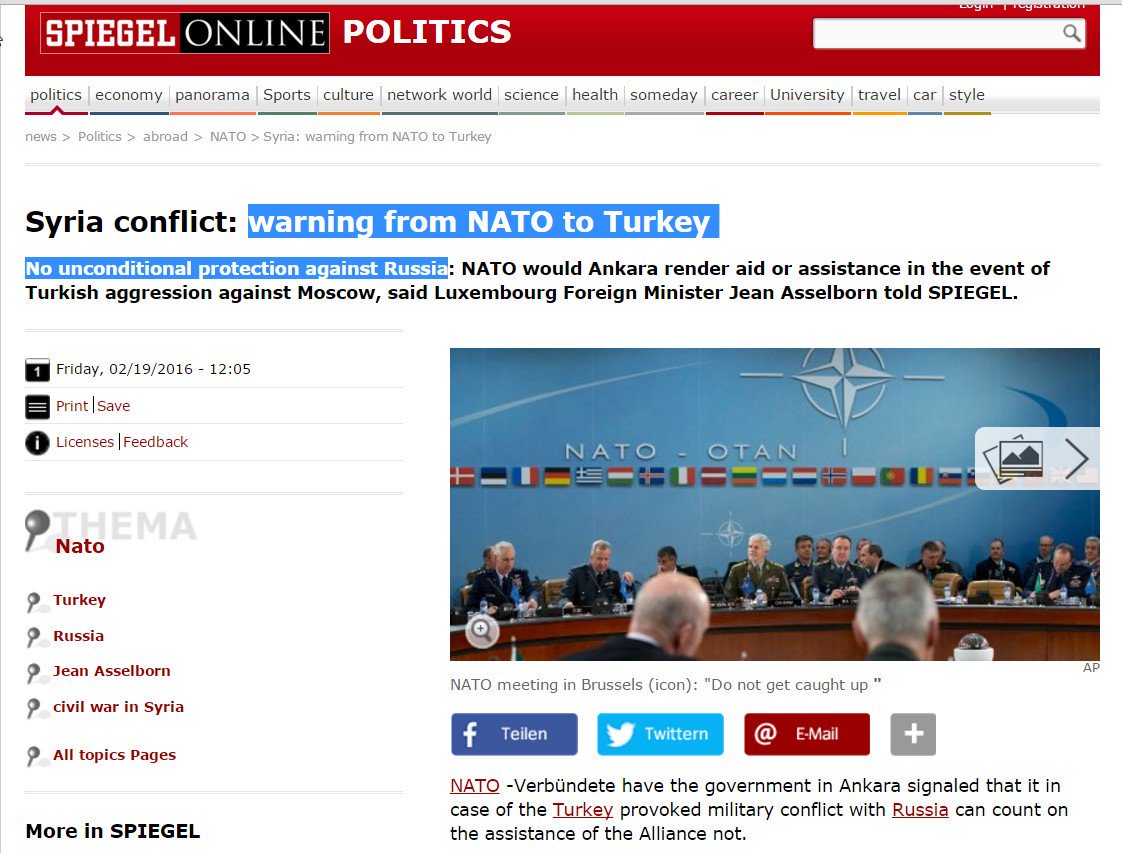Click the search magnifier icon
1122x853 pixels.
pyautogui.click(x=1071, y=33)
